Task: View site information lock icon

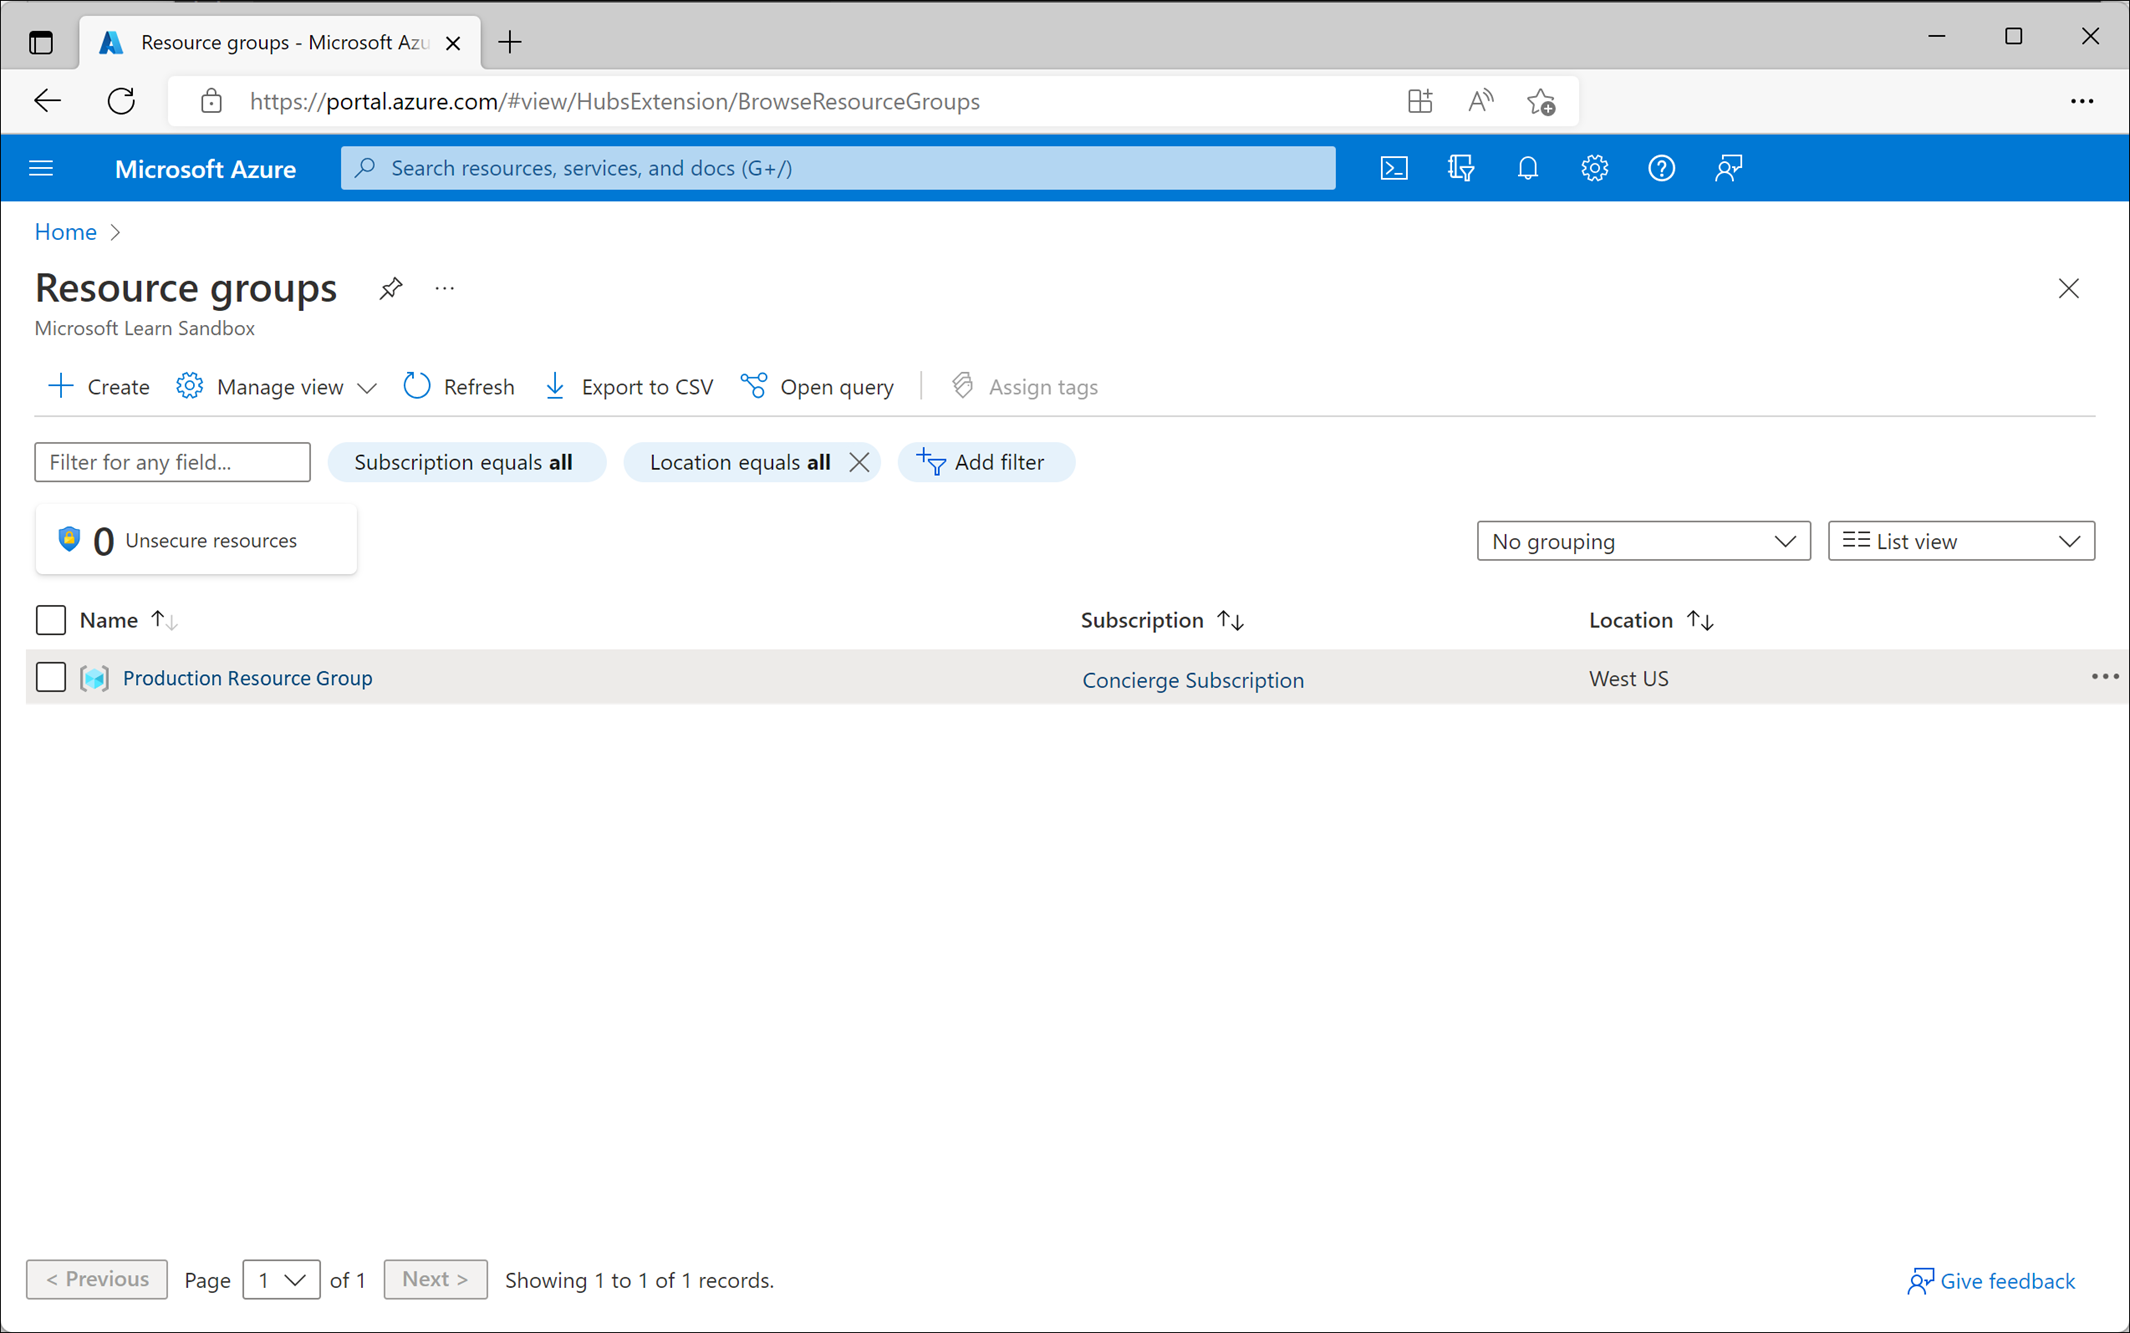Action: click(211, 101)
